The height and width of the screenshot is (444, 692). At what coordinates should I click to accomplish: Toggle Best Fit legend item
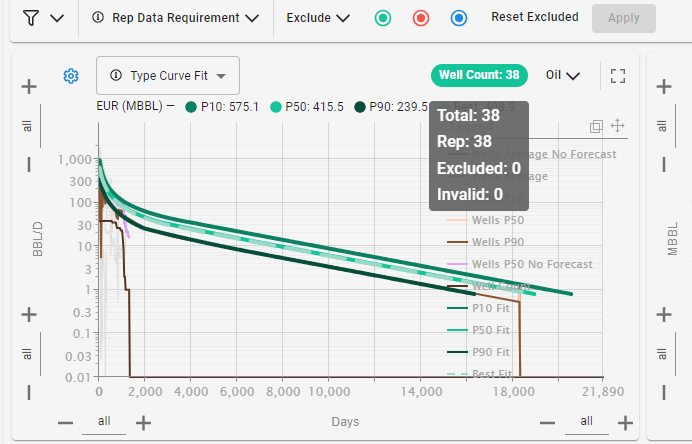[x=480, y=373]
